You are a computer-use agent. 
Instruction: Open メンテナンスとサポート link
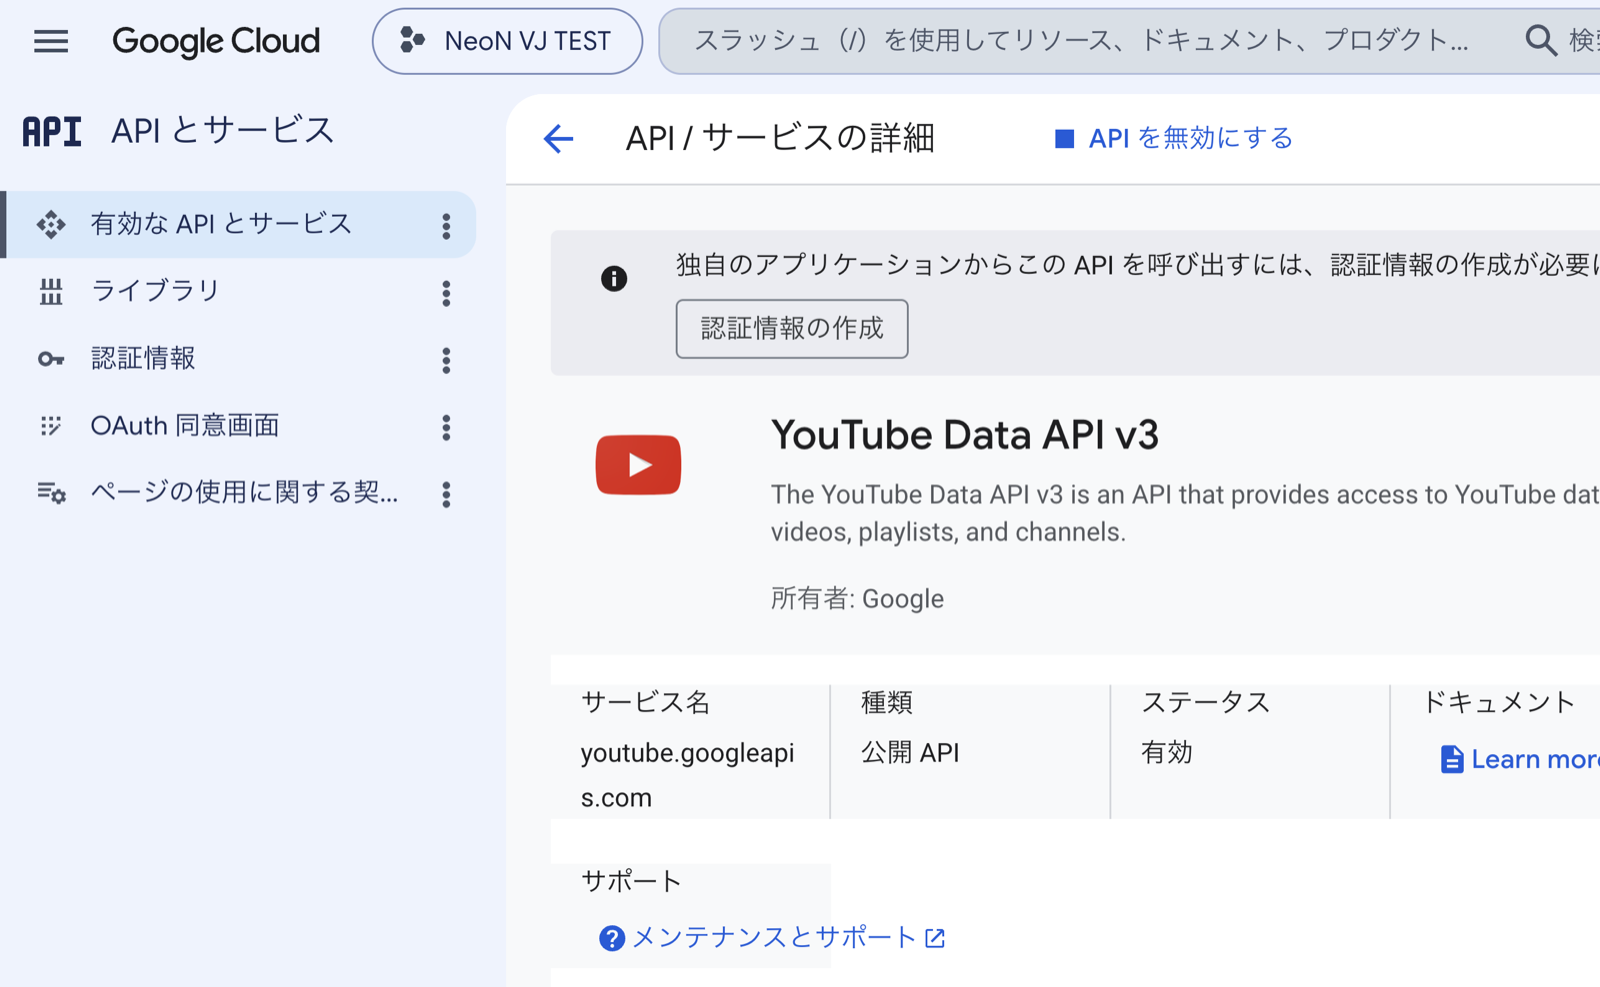(775, 937)
